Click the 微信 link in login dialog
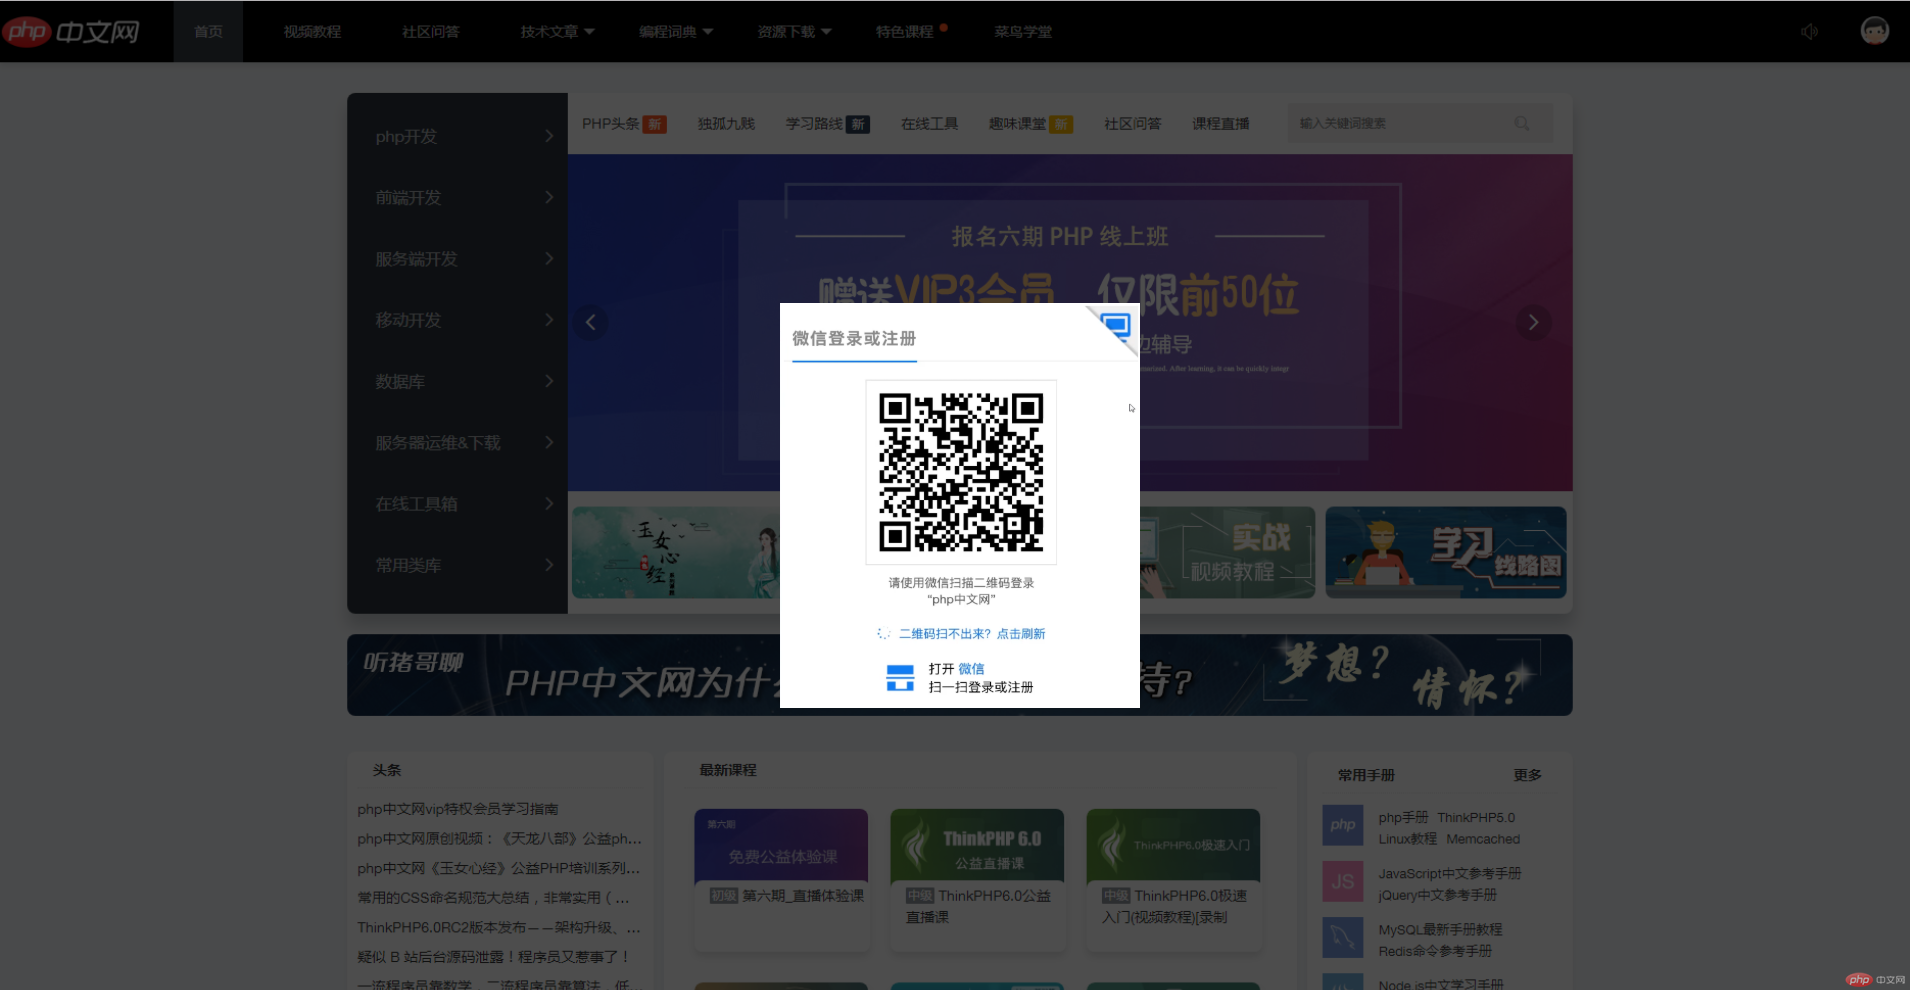The width and height of the screenshot is (1910, 990). 971,669
